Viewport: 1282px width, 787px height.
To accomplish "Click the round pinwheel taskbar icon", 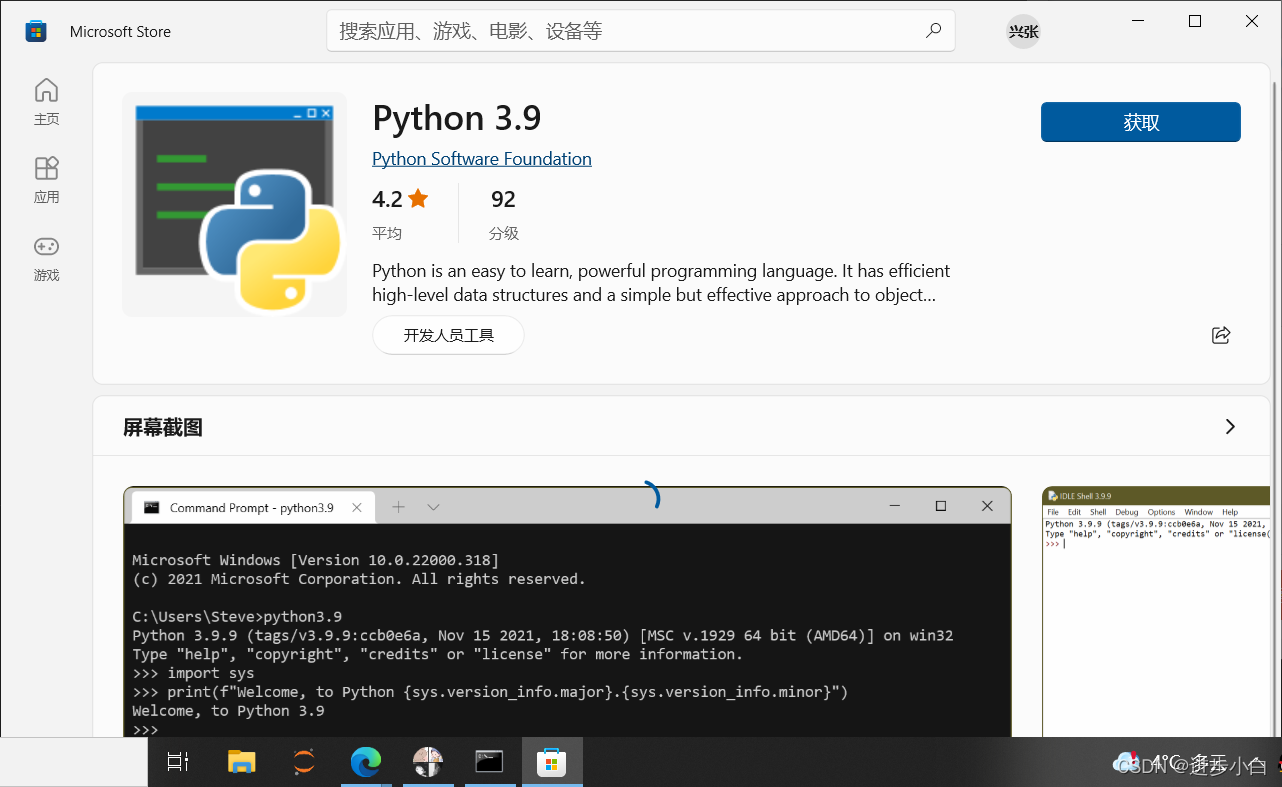I will pyautogui.click(x=428, y=762).
